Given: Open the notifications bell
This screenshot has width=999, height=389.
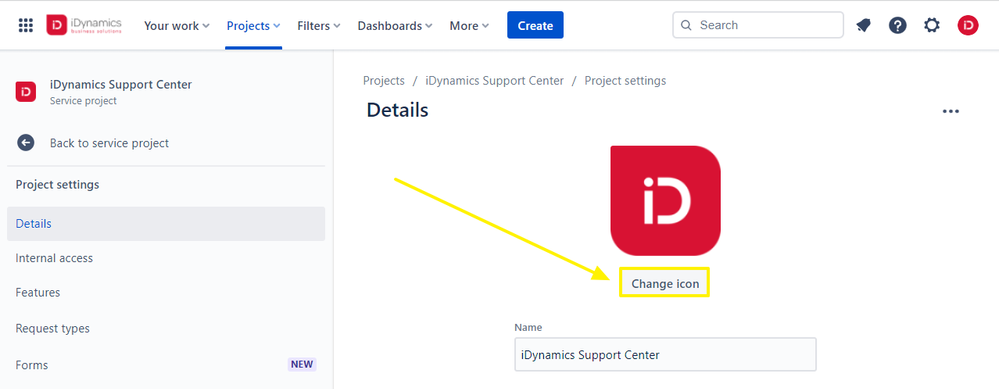Looking at the screenshot, I should (x=863, y=25).
